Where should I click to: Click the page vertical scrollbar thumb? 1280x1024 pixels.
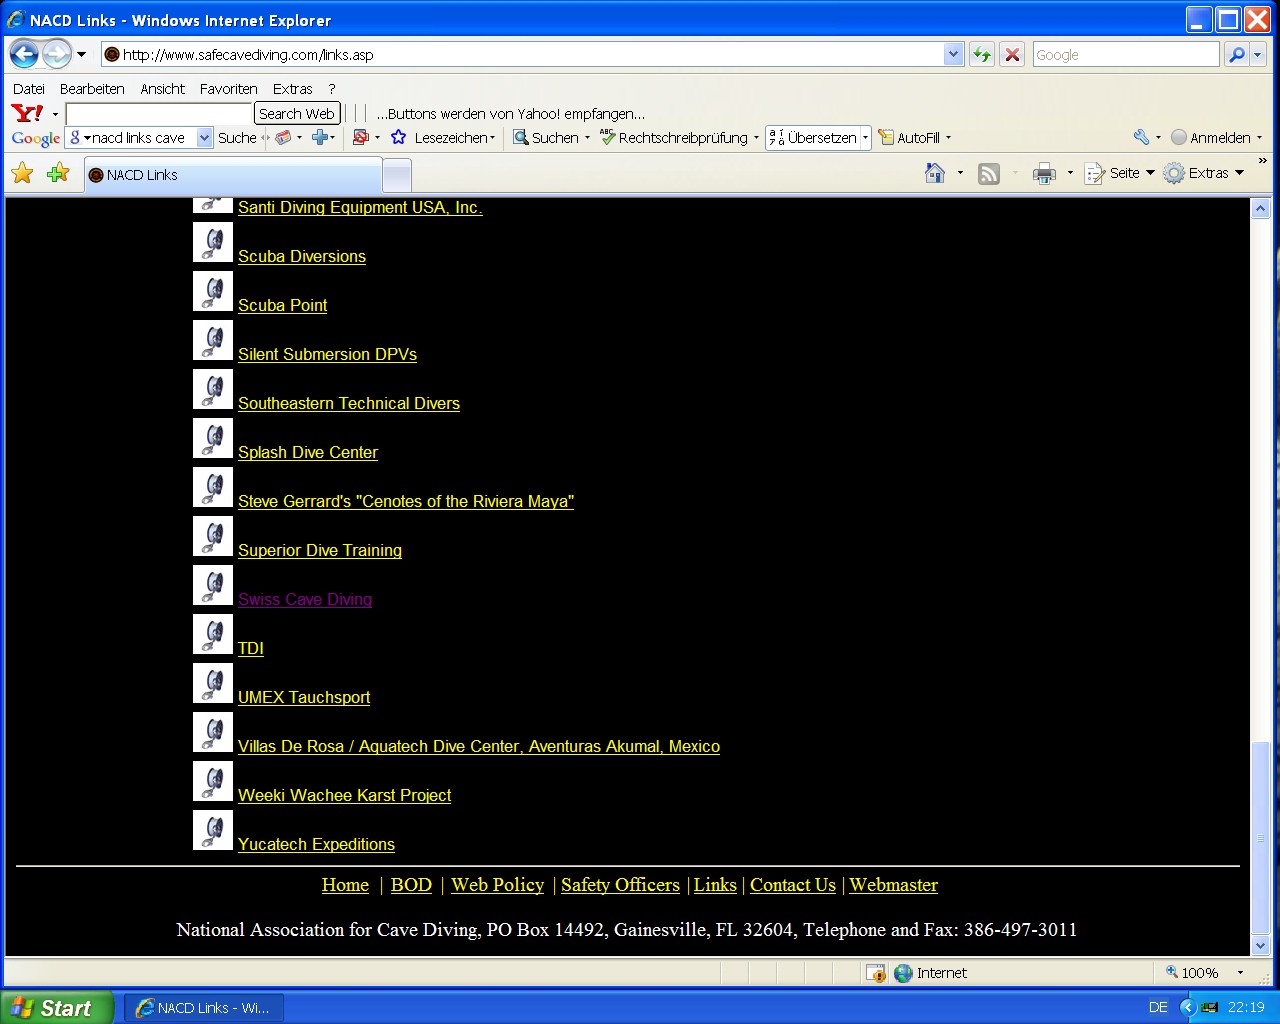1260,837
